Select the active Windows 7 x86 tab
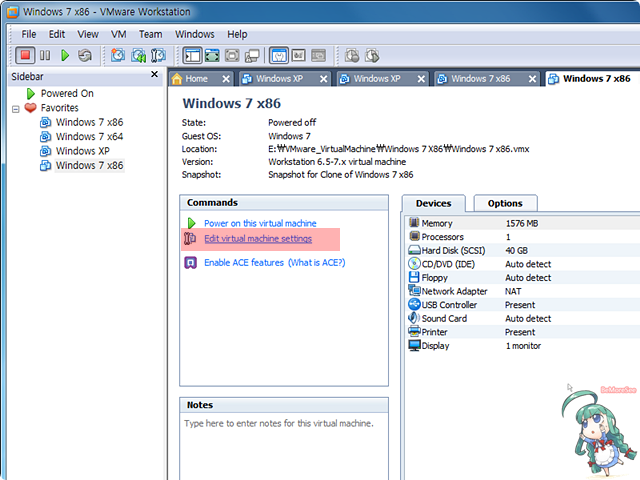The image size is (640, 480). 593,79
